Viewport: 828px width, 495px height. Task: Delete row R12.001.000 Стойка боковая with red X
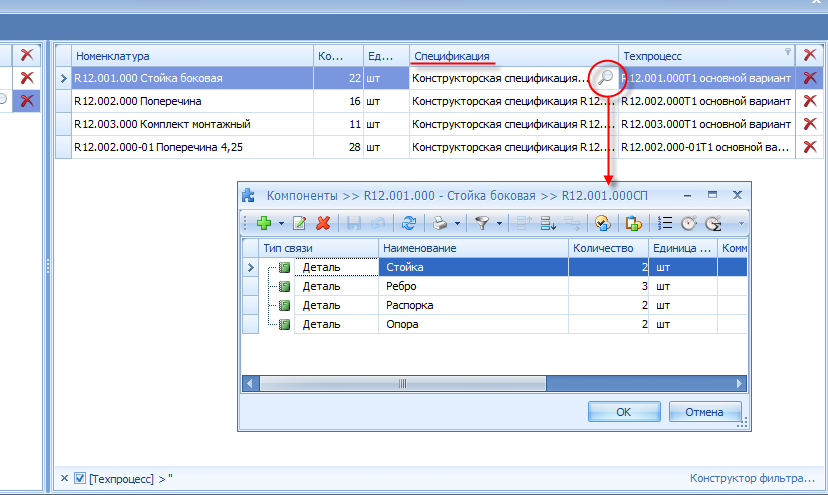point(810,78)
